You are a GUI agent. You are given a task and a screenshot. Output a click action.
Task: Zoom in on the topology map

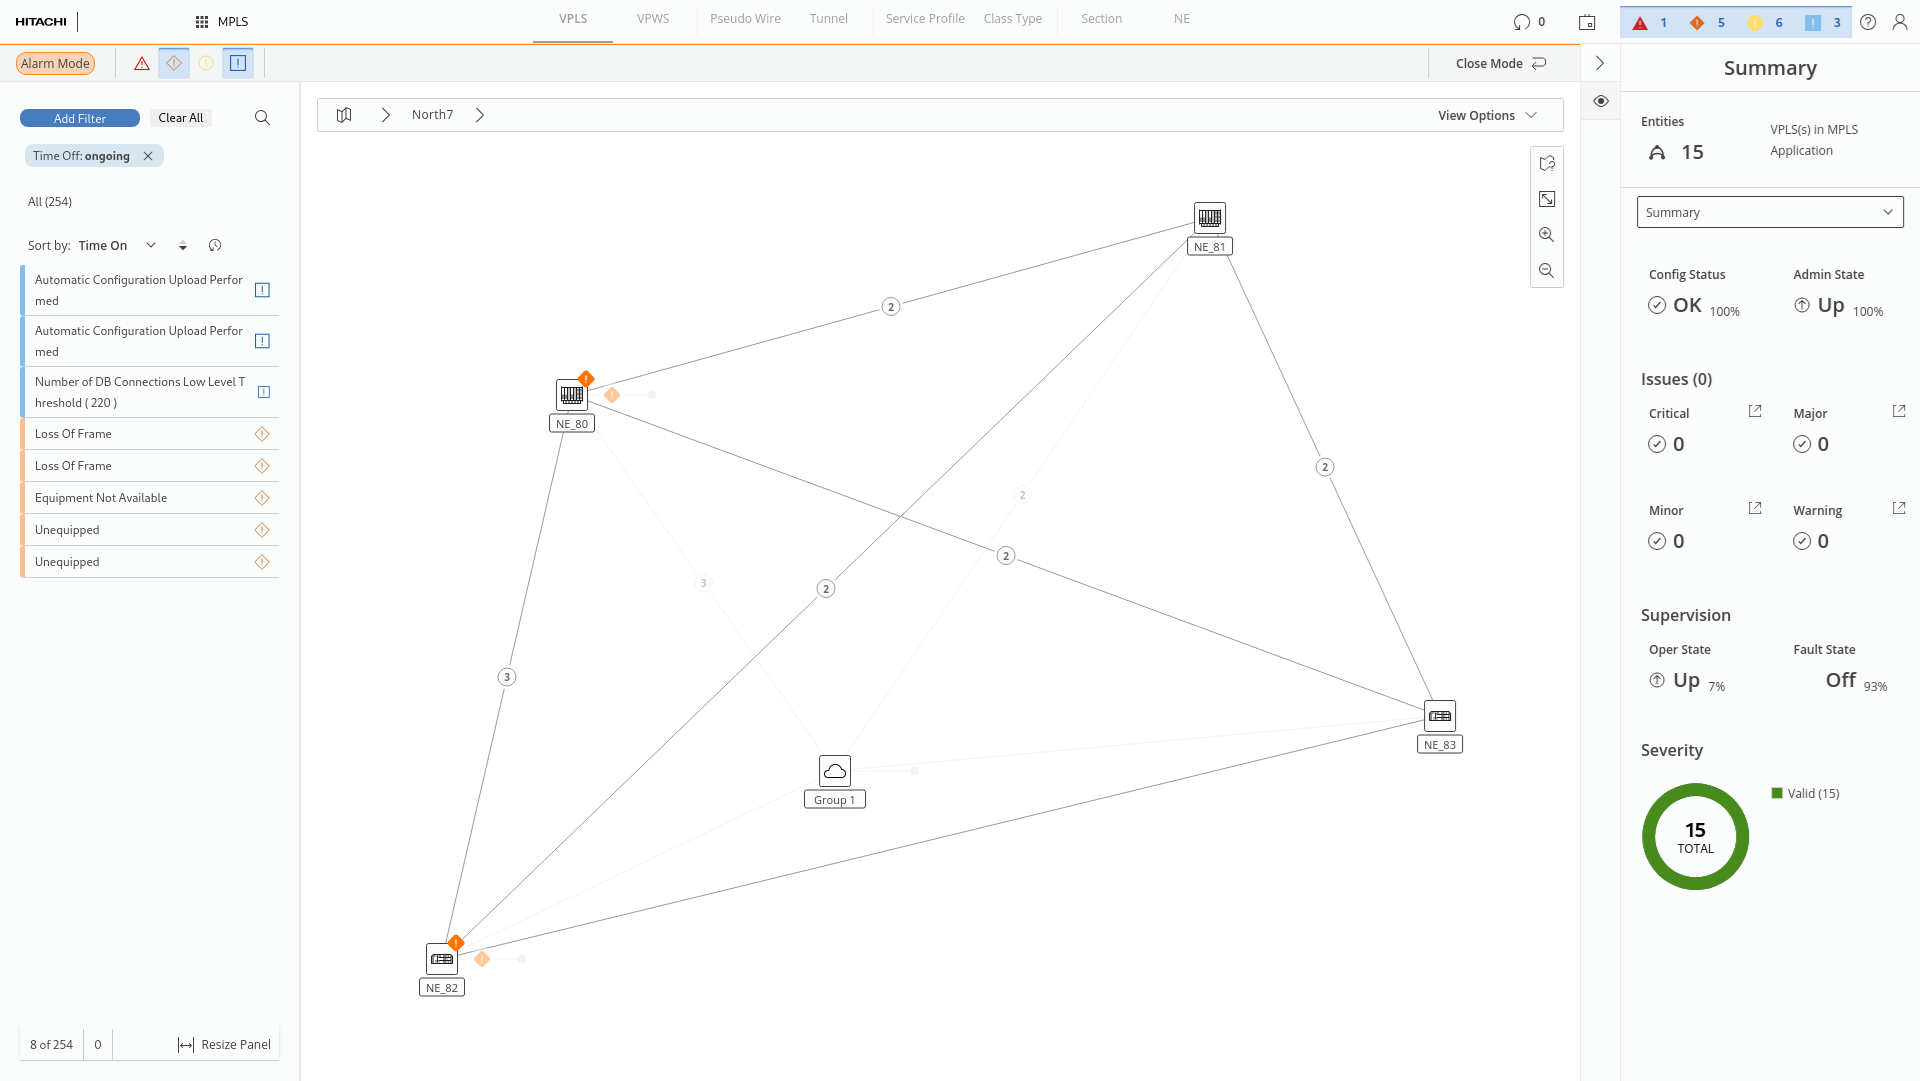coord(1547,235)
